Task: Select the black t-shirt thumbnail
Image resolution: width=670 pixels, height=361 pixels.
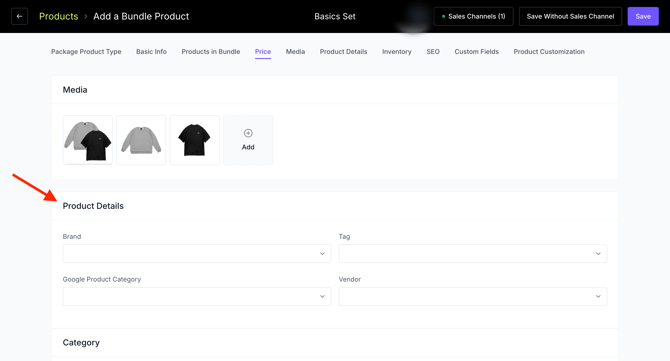Action: pyautogui.click(x=194, y=140)
